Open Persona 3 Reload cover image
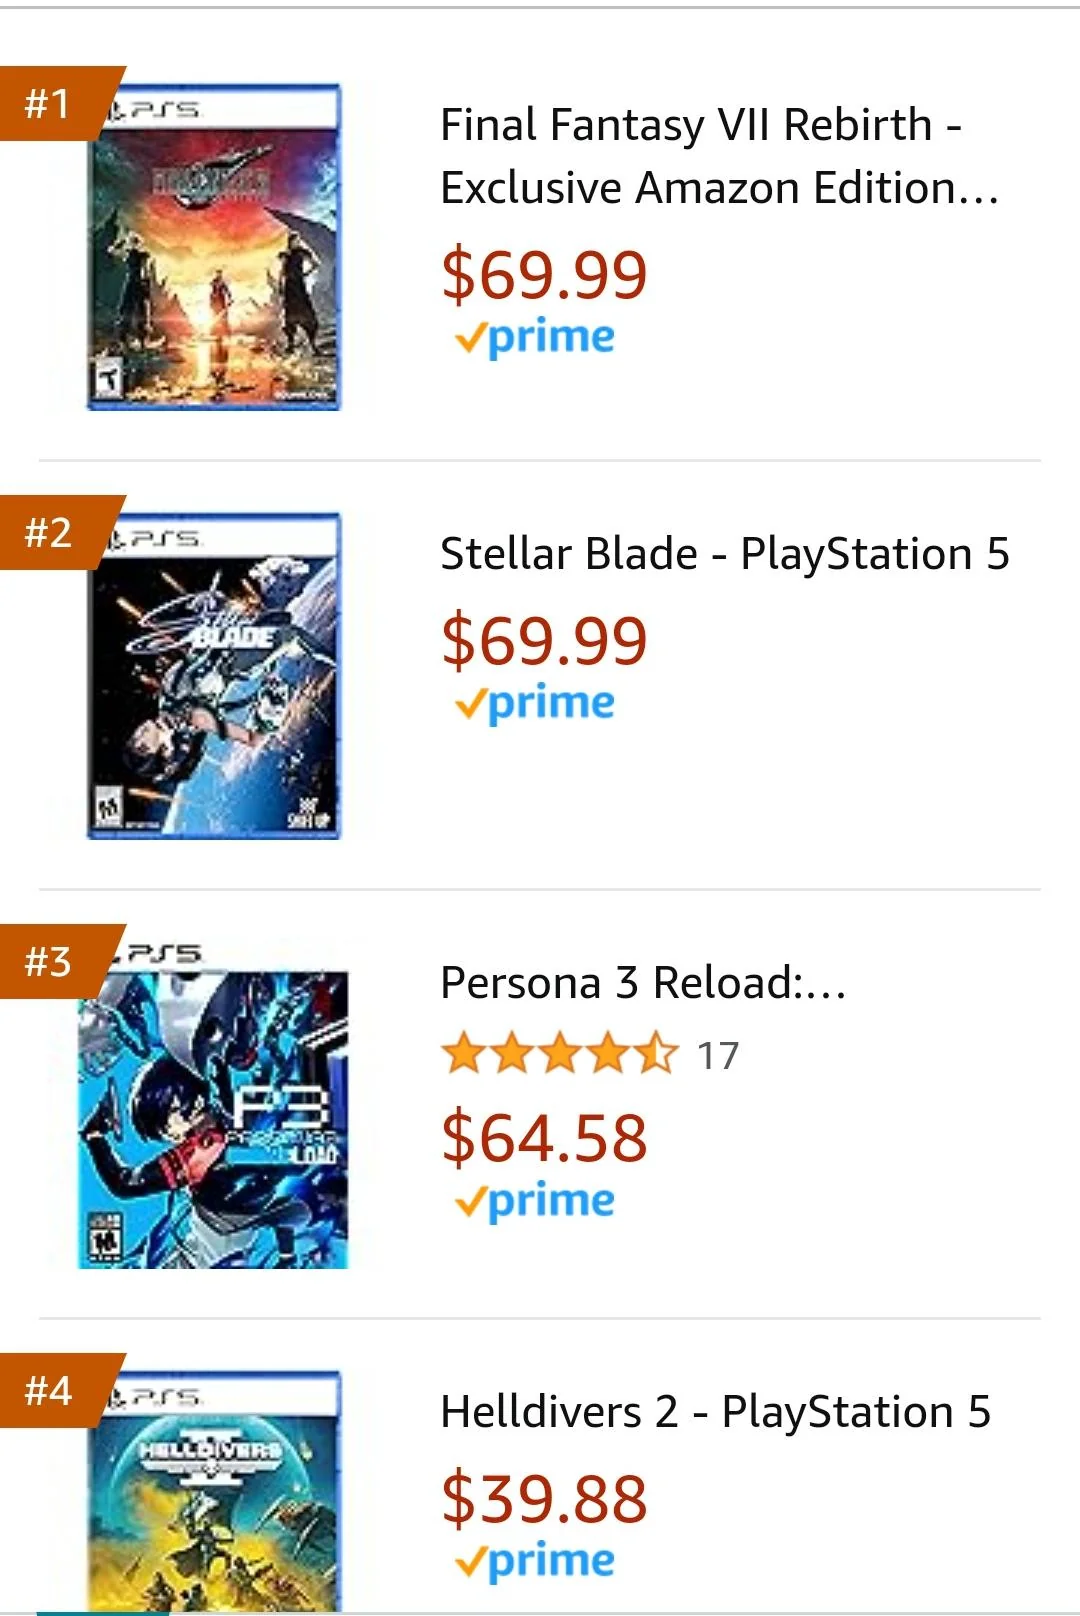 213,1106
